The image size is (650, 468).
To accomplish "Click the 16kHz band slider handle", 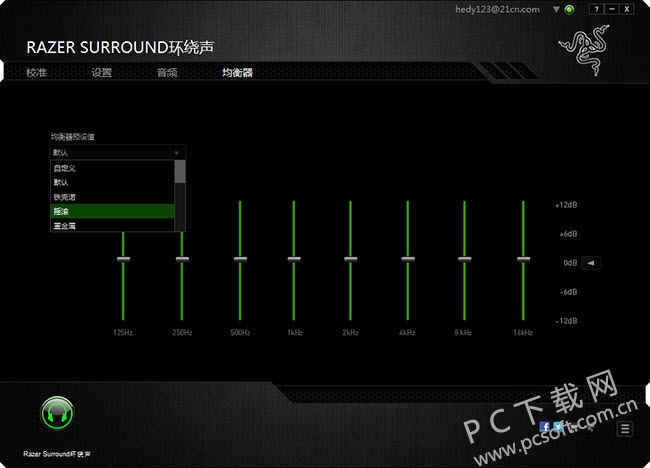I will point(524,259).
